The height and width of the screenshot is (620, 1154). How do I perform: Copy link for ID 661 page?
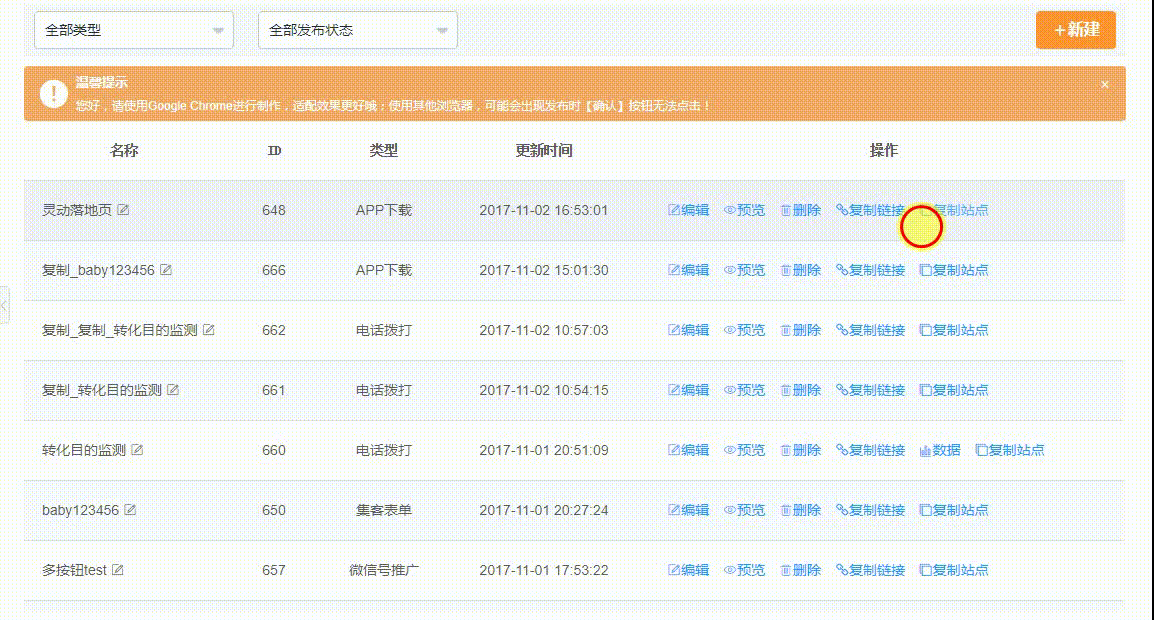click(870, 390)
